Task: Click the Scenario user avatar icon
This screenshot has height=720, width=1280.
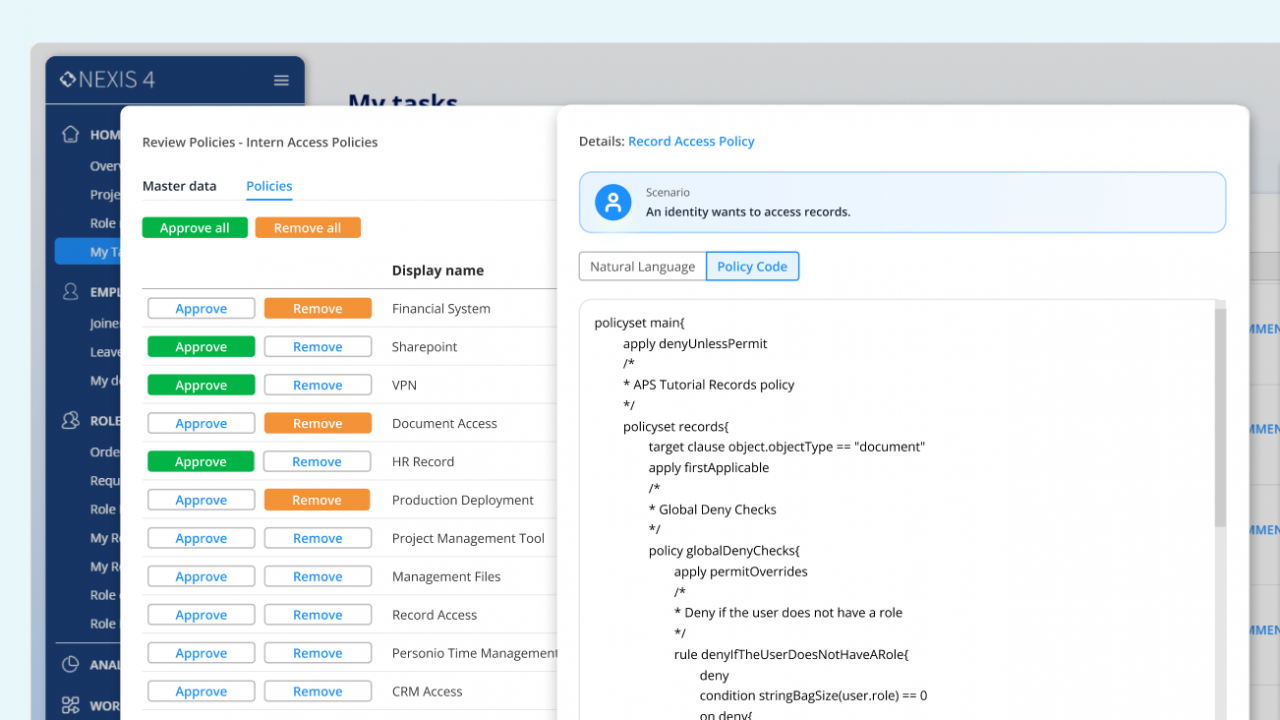Action: click(613, 202)
